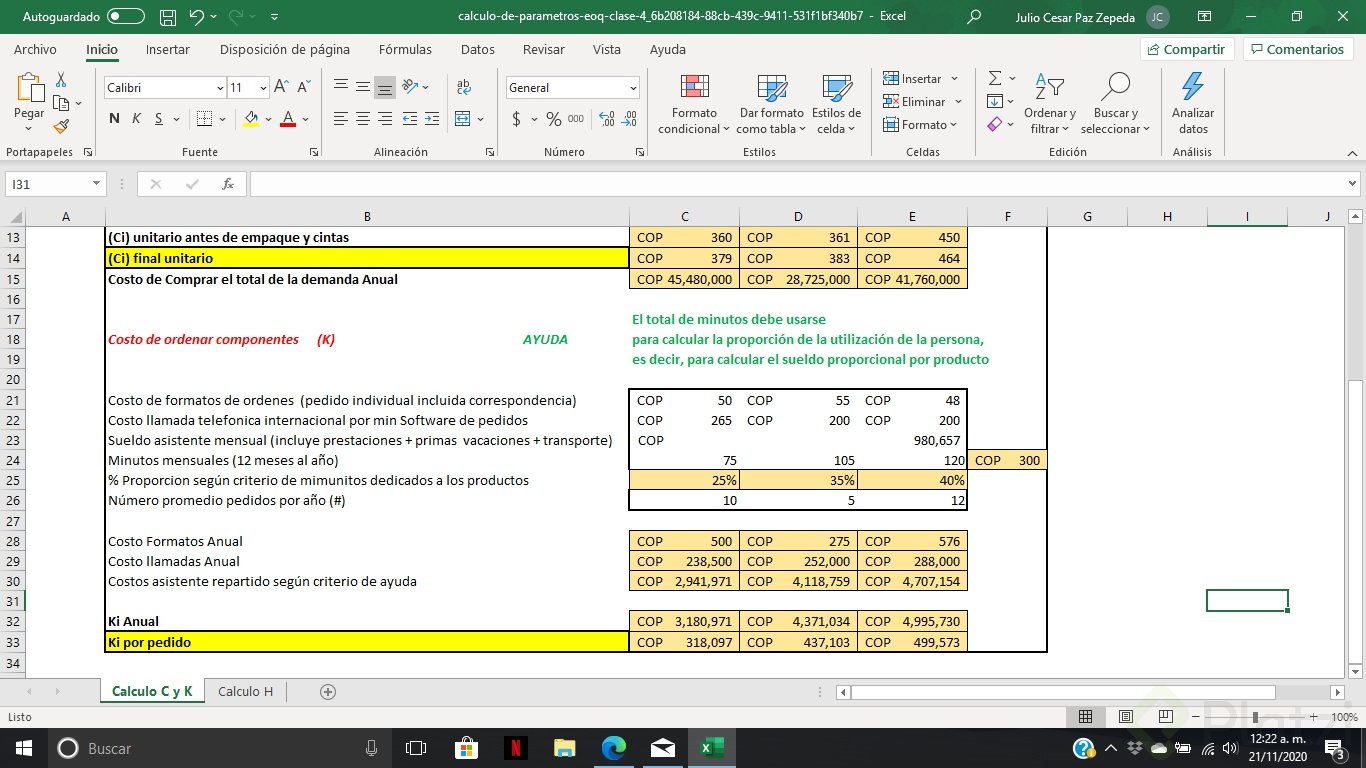1366x768 pixels.
Task: Switch to the Fórmulas ribbon tab
Action: (x=404, y=49)
